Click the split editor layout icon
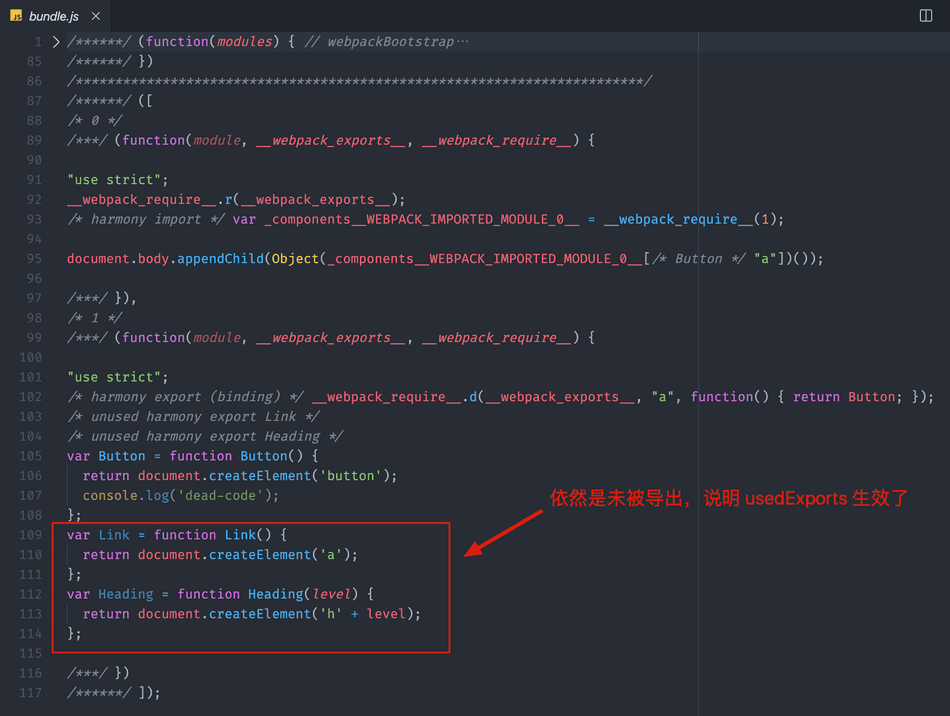 (x=926, y=16)
